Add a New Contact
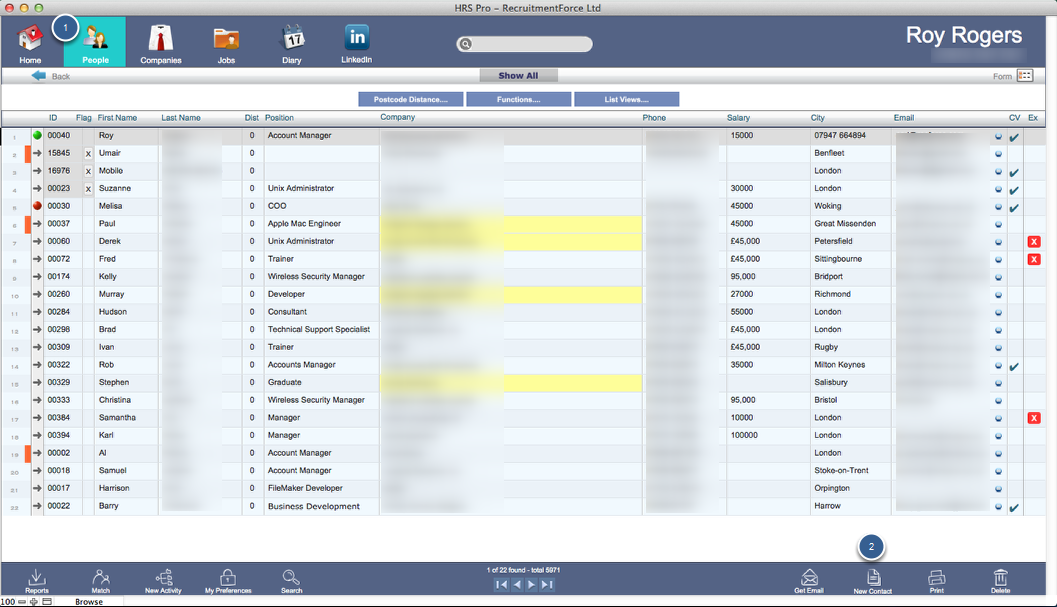The image size is (1057, 607). tap(873, 580)
